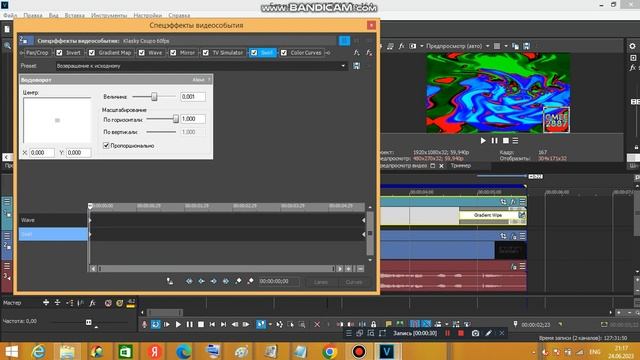Click the Величина amount slider
Viewport: 640px width, 360px height.
(x=154, y=97)
